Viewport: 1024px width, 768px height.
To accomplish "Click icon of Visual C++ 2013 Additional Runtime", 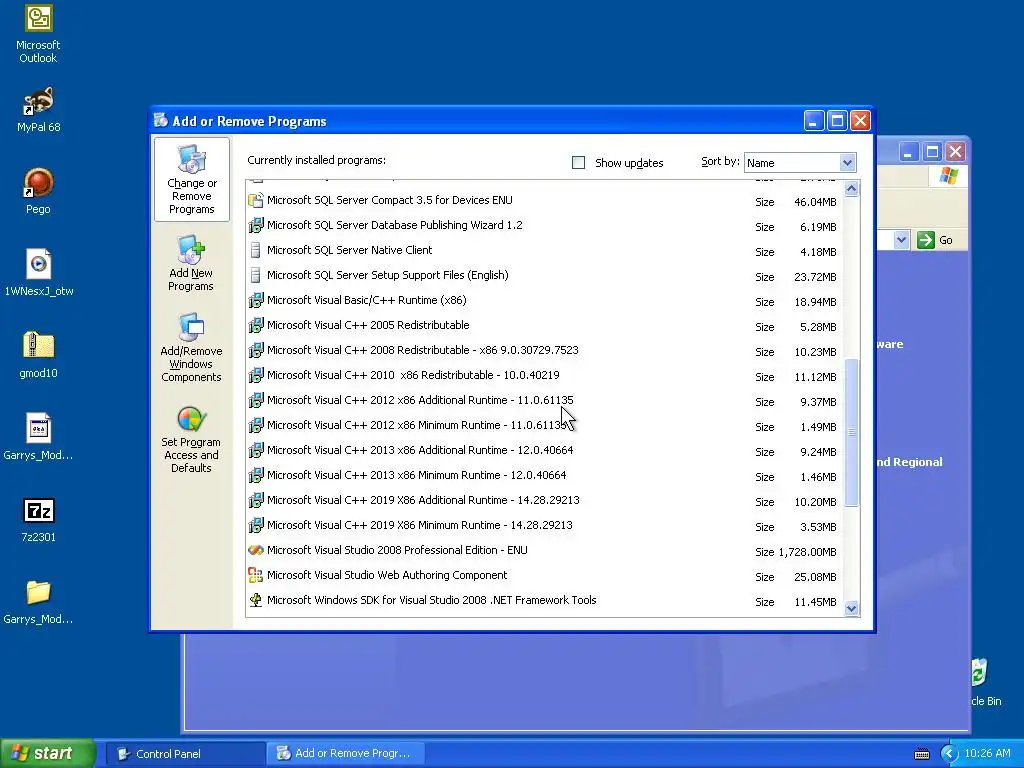I will (256, 450).
